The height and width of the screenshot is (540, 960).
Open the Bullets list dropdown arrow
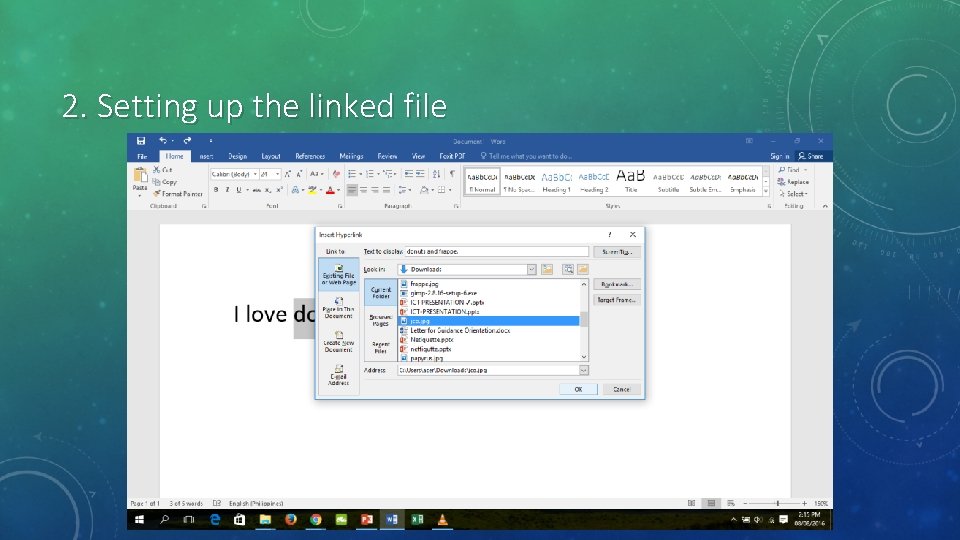360,174
